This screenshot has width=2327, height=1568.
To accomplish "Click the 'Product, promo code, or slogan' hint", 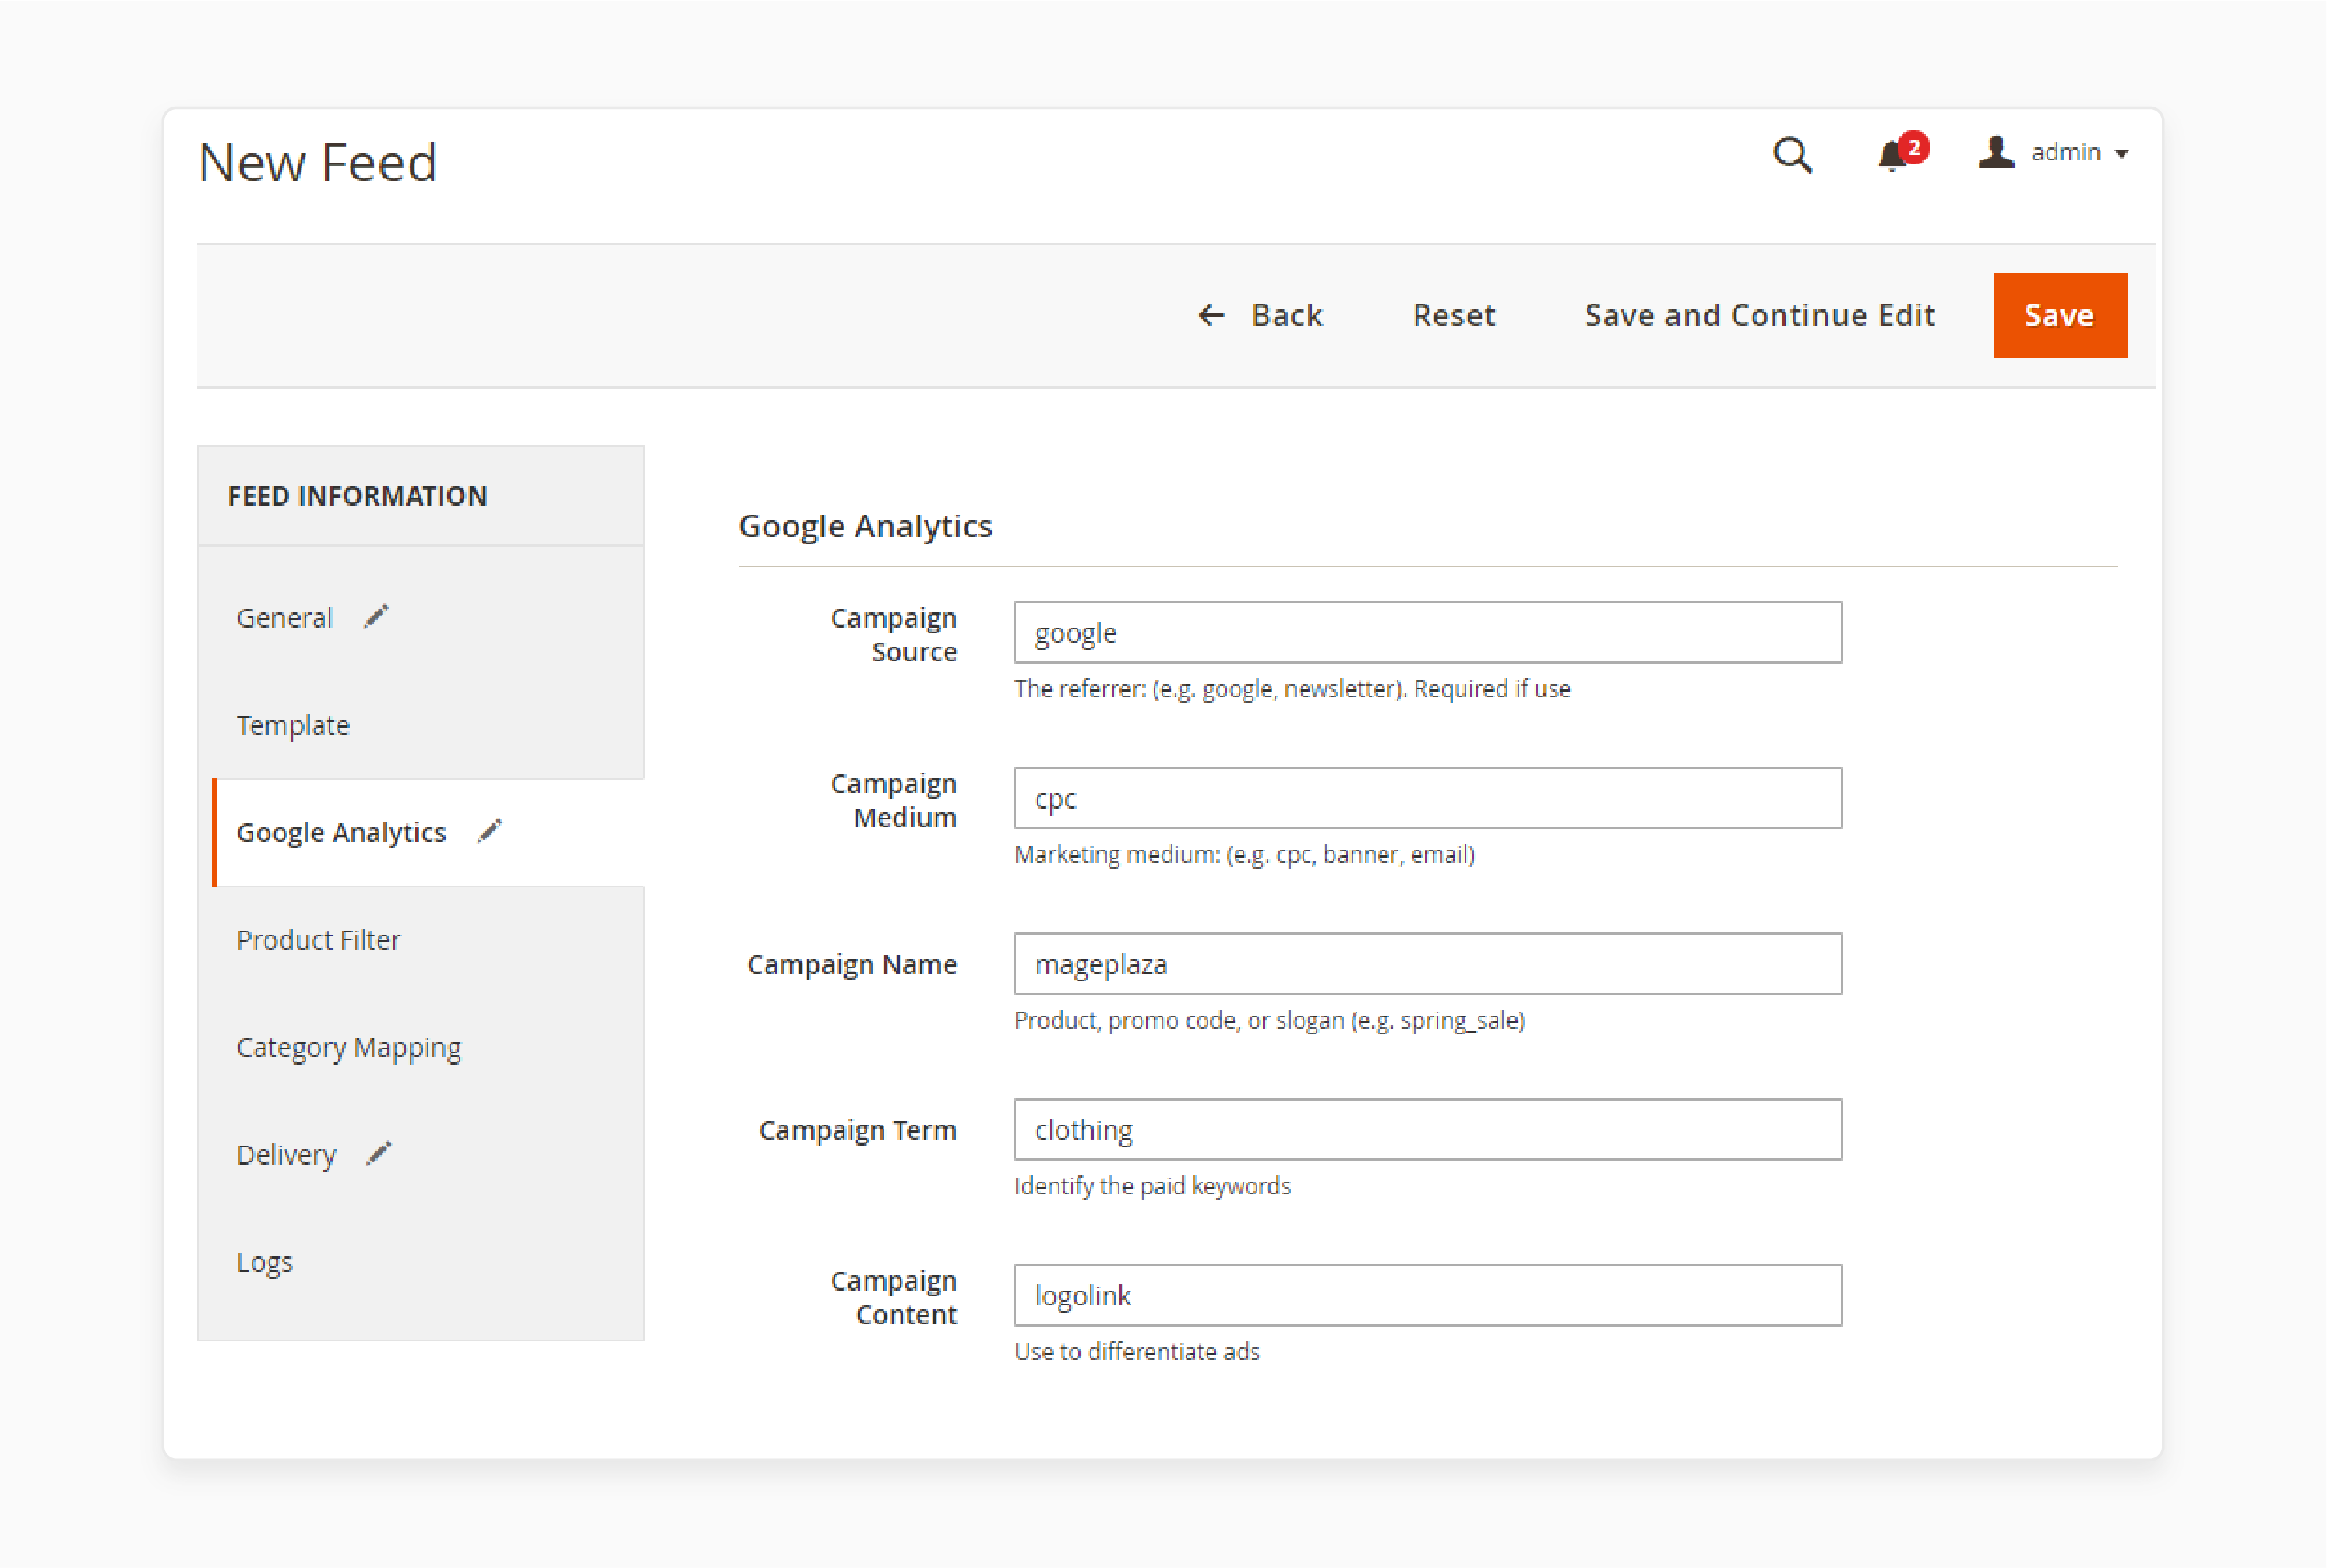I will point(1269,1021).
